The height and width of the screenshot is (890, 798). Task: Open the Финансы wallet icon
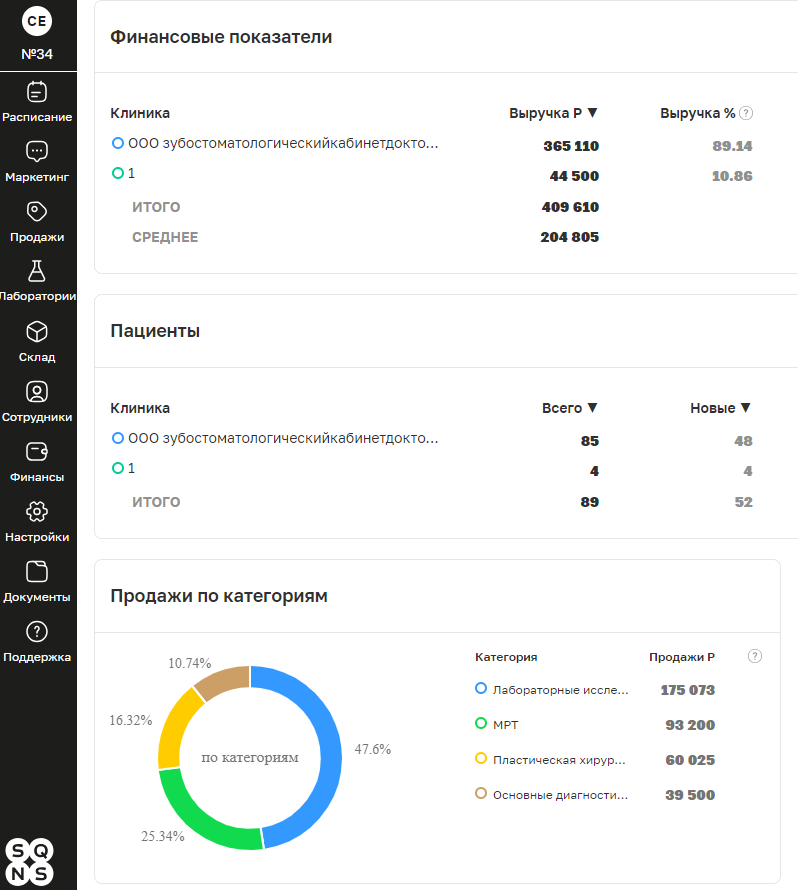coord(37,452)
